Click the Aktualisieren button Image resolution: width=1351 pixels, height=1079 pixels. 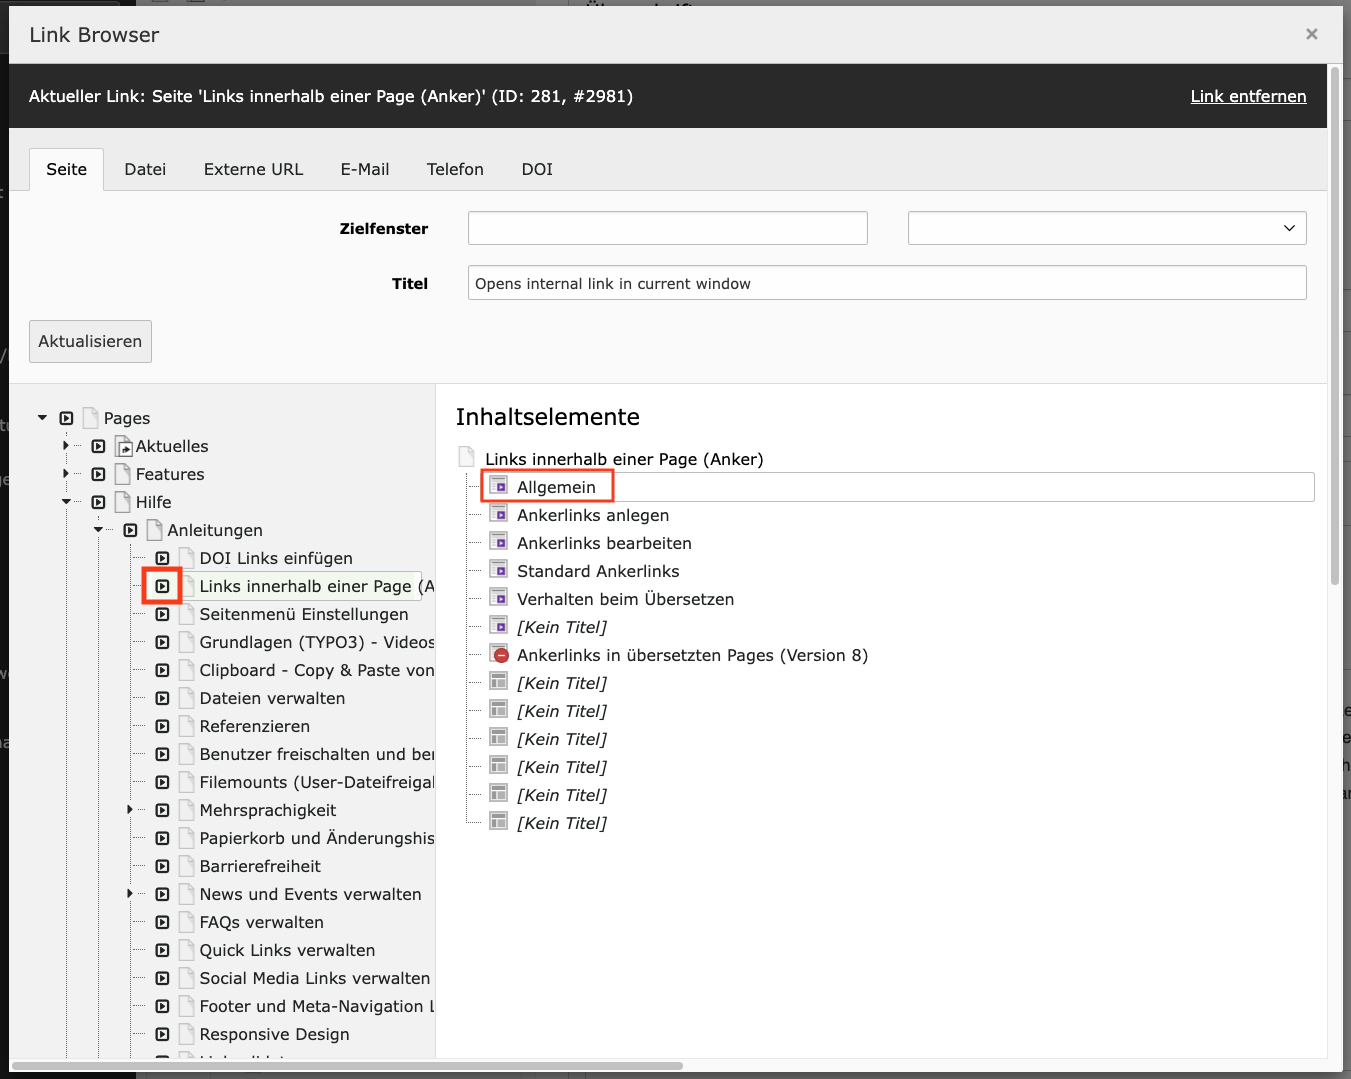(90, 341)
